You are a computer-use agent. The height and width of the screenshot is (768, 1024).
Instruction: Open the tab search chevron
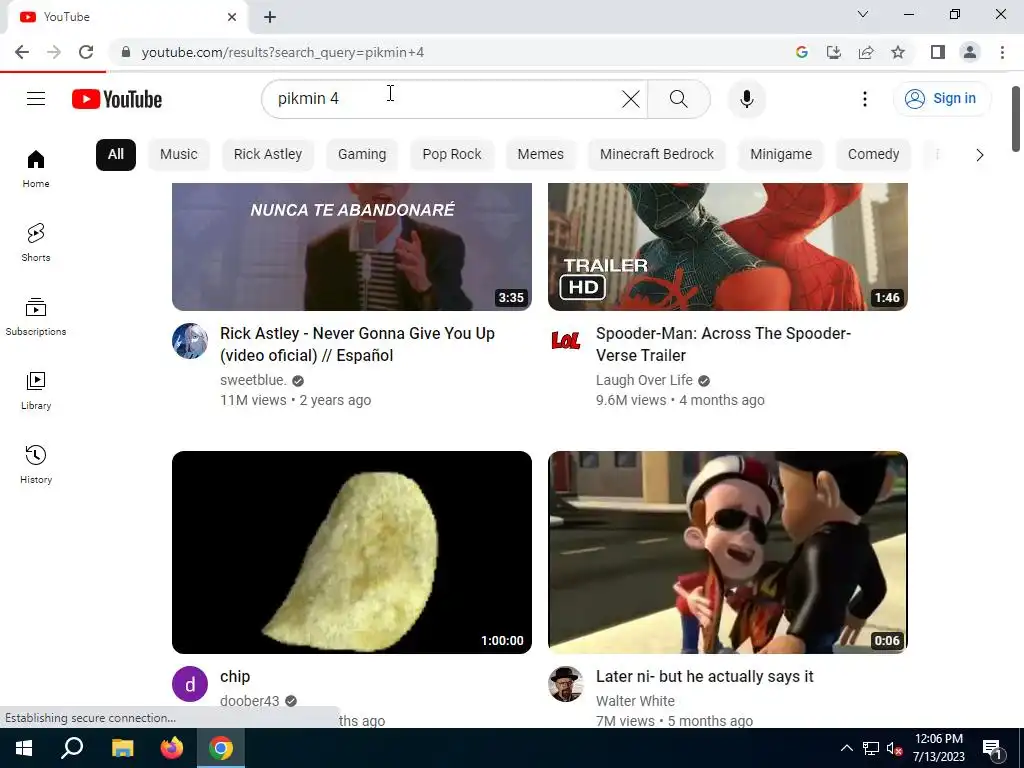pyautogui.click(x=863, y=14)
